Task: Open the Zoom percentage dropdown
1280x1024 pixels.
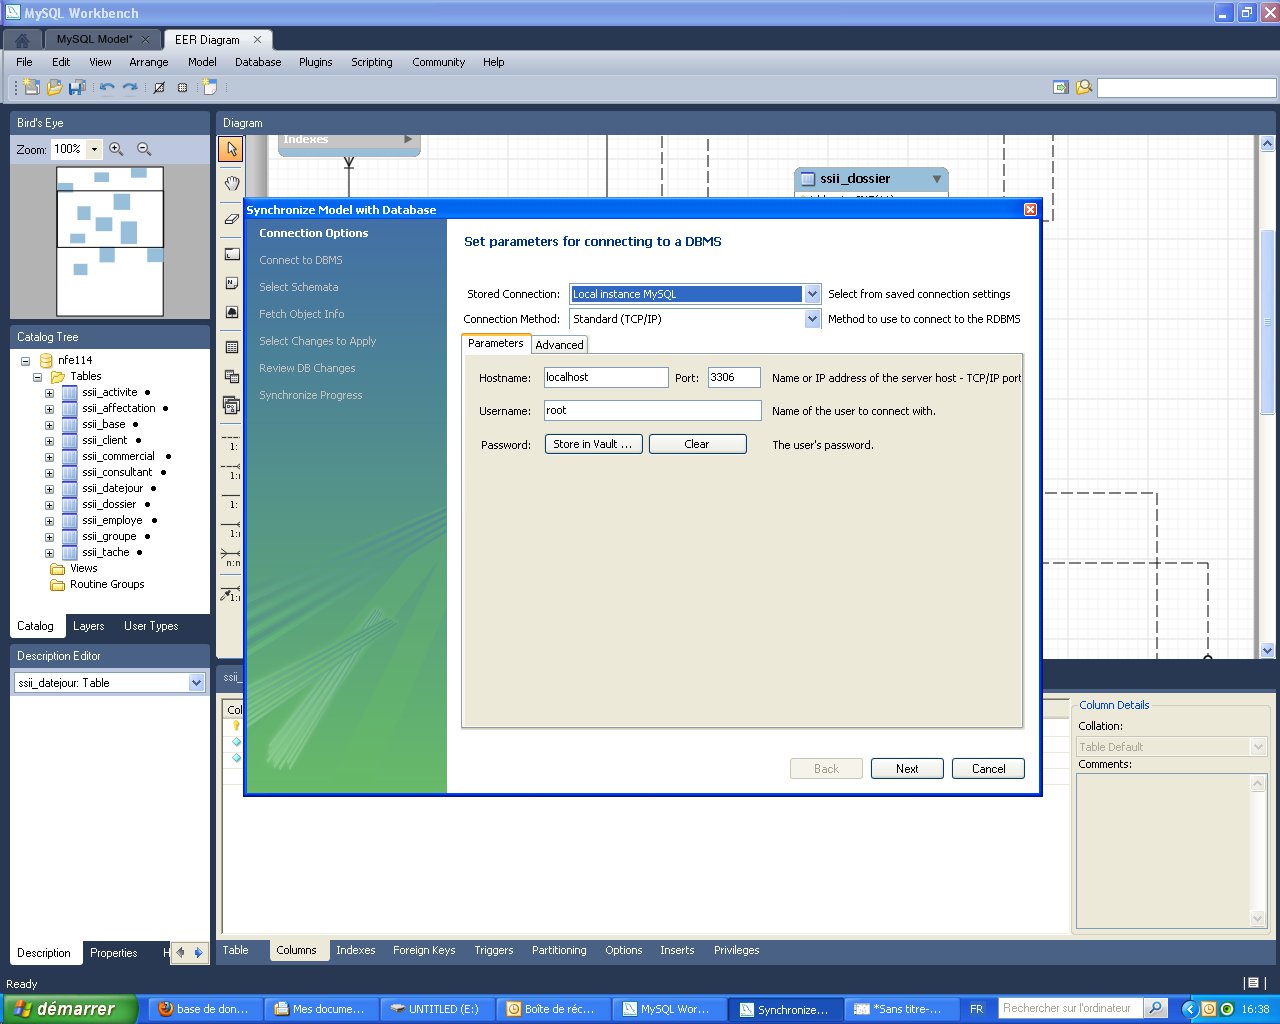Action: 94,149
